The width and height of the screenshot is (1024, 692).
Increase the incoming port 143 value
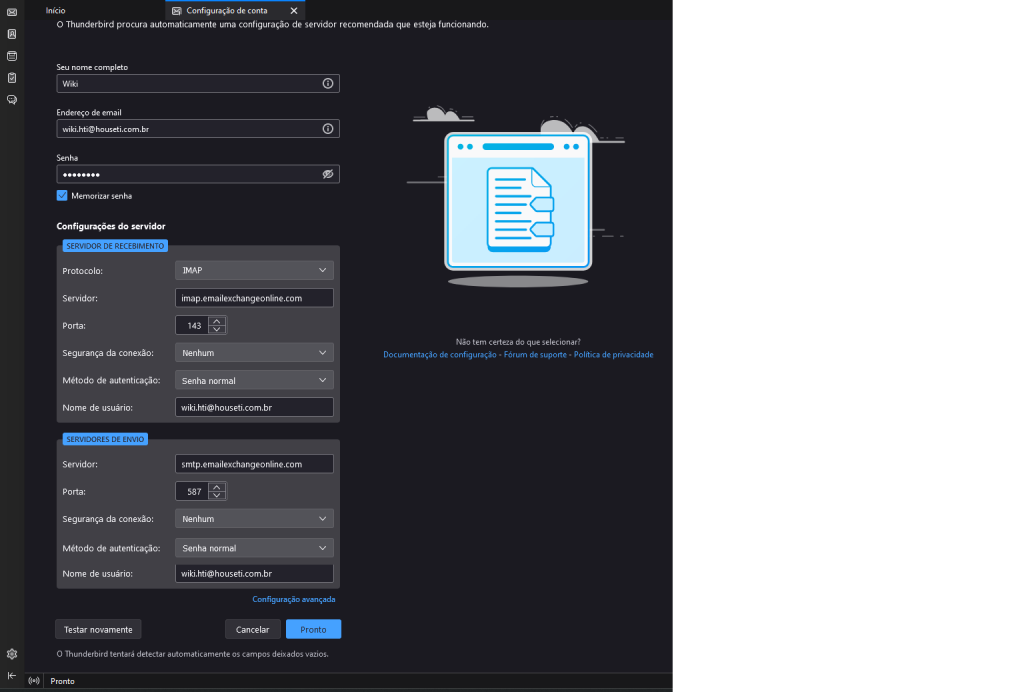point(217,321)
